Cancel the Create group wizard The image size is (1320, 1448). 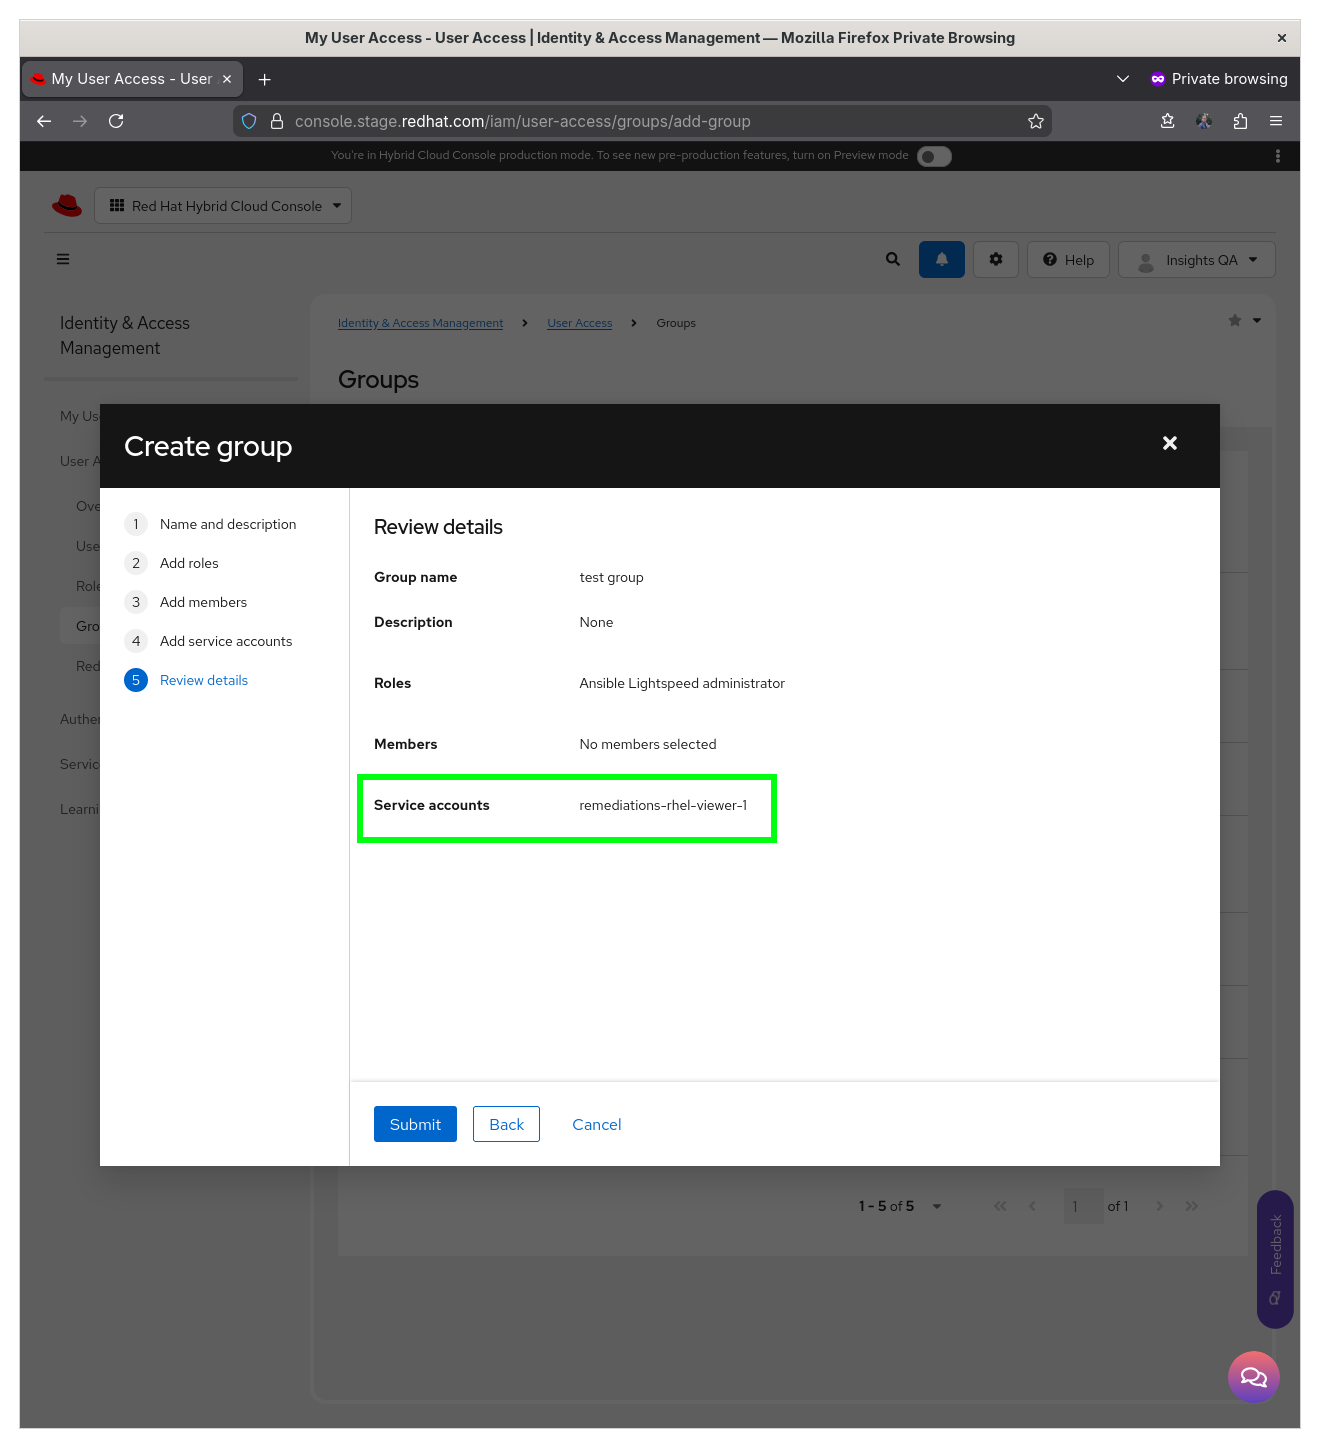pyautogui.click(x=597, y=1124)
